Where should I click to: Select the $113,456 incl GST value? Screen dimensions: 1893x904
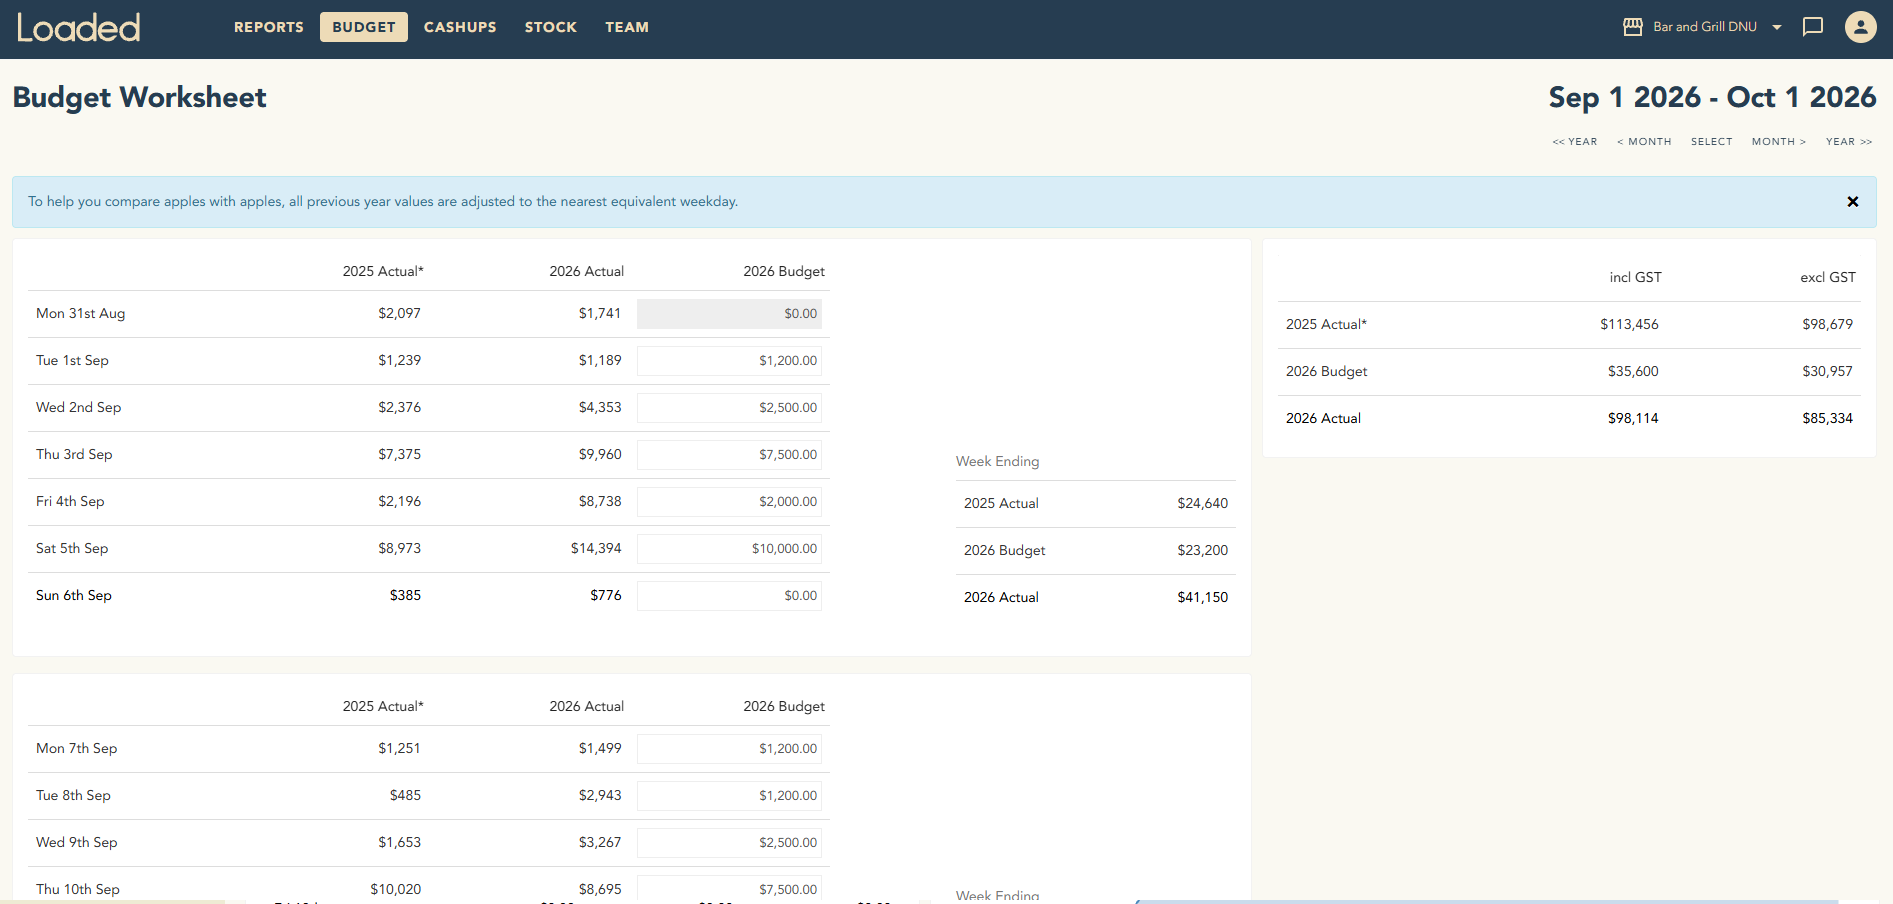click(x=1629, y=325)
